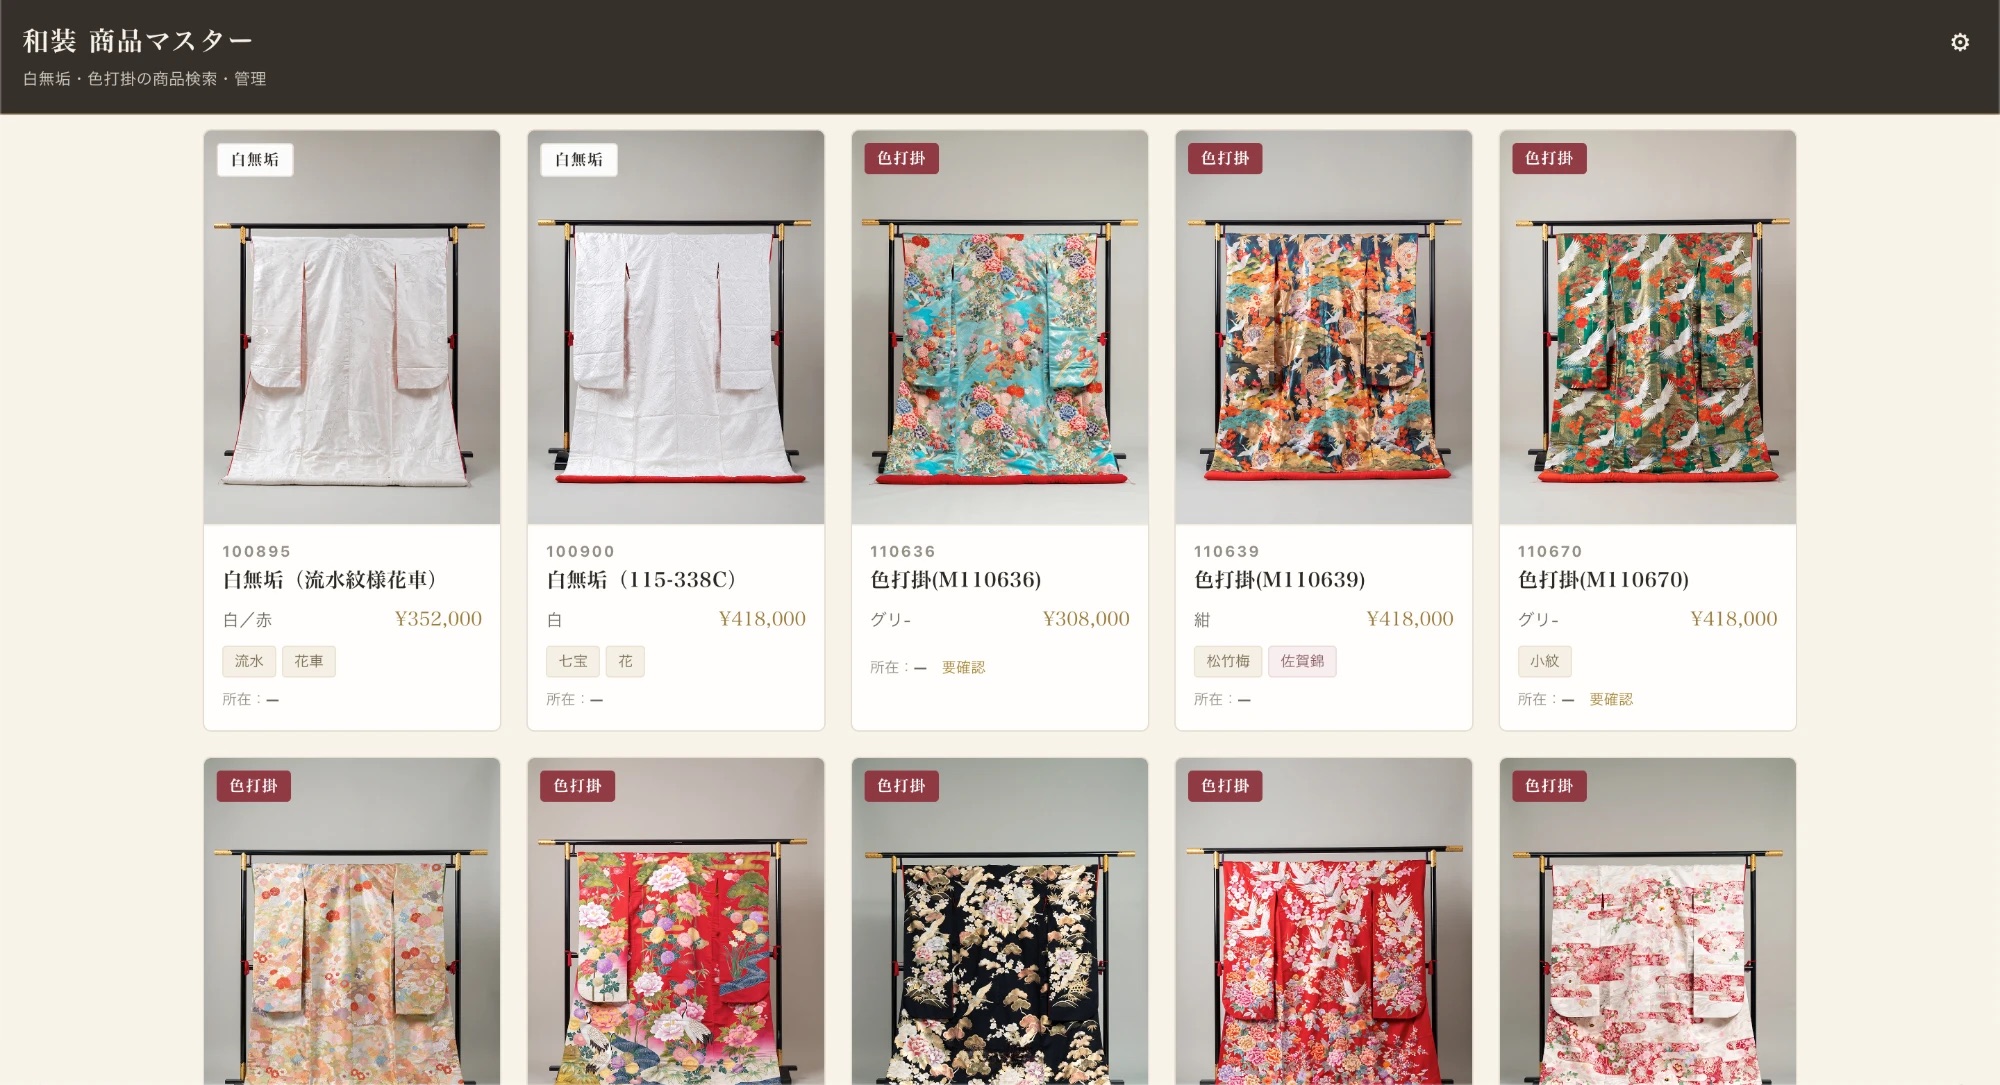The width and height of the screenshot is (2000, 1085).
Task: Open settings via the gear icon
Action: point(1959,42)
